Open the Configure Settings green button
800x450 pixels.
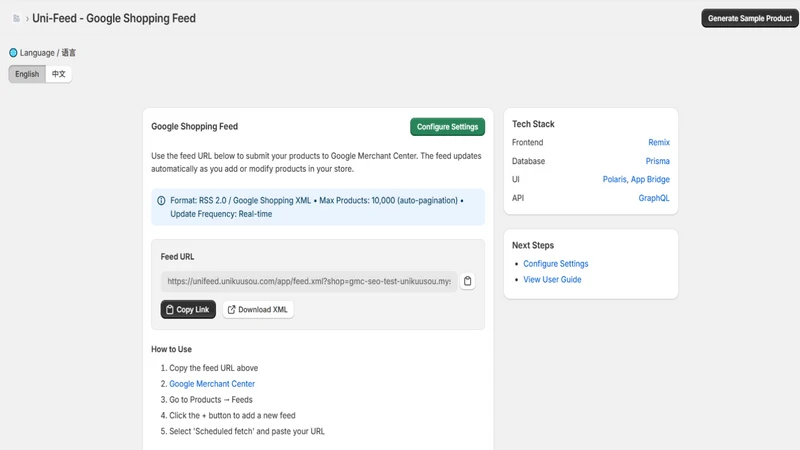tap(447, 127)
